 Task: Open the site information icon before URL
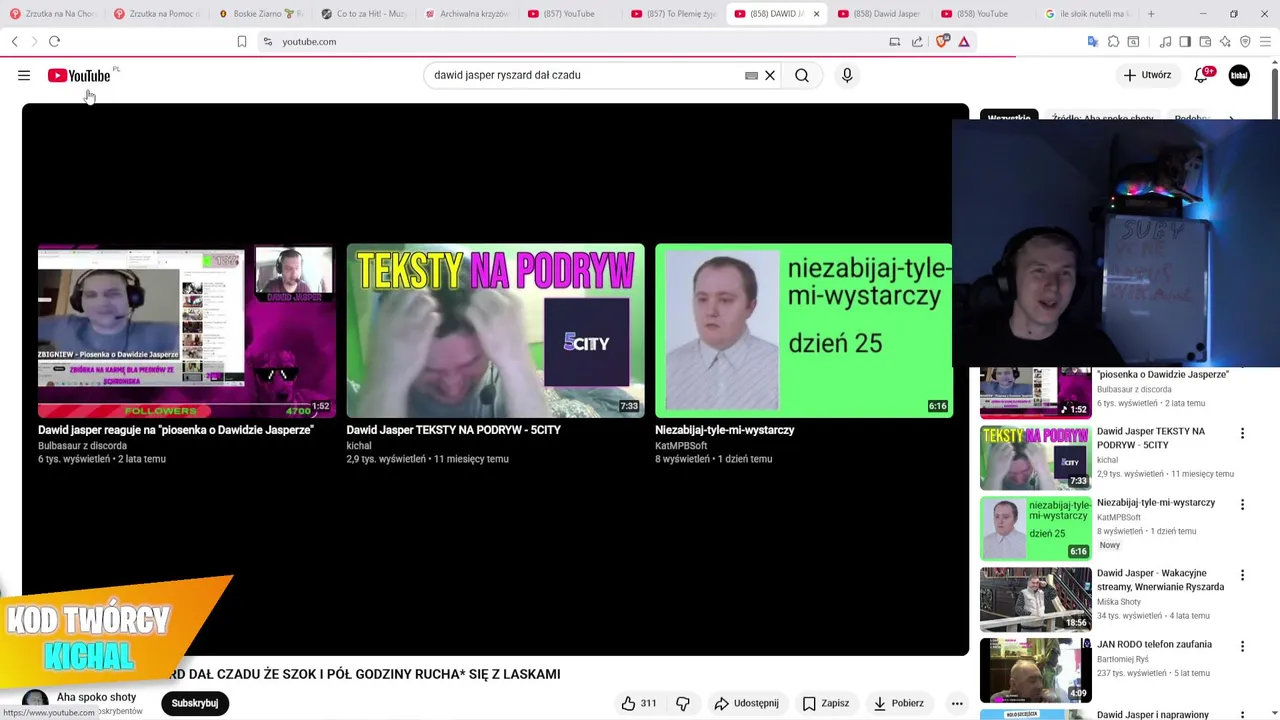coord(267,41)
